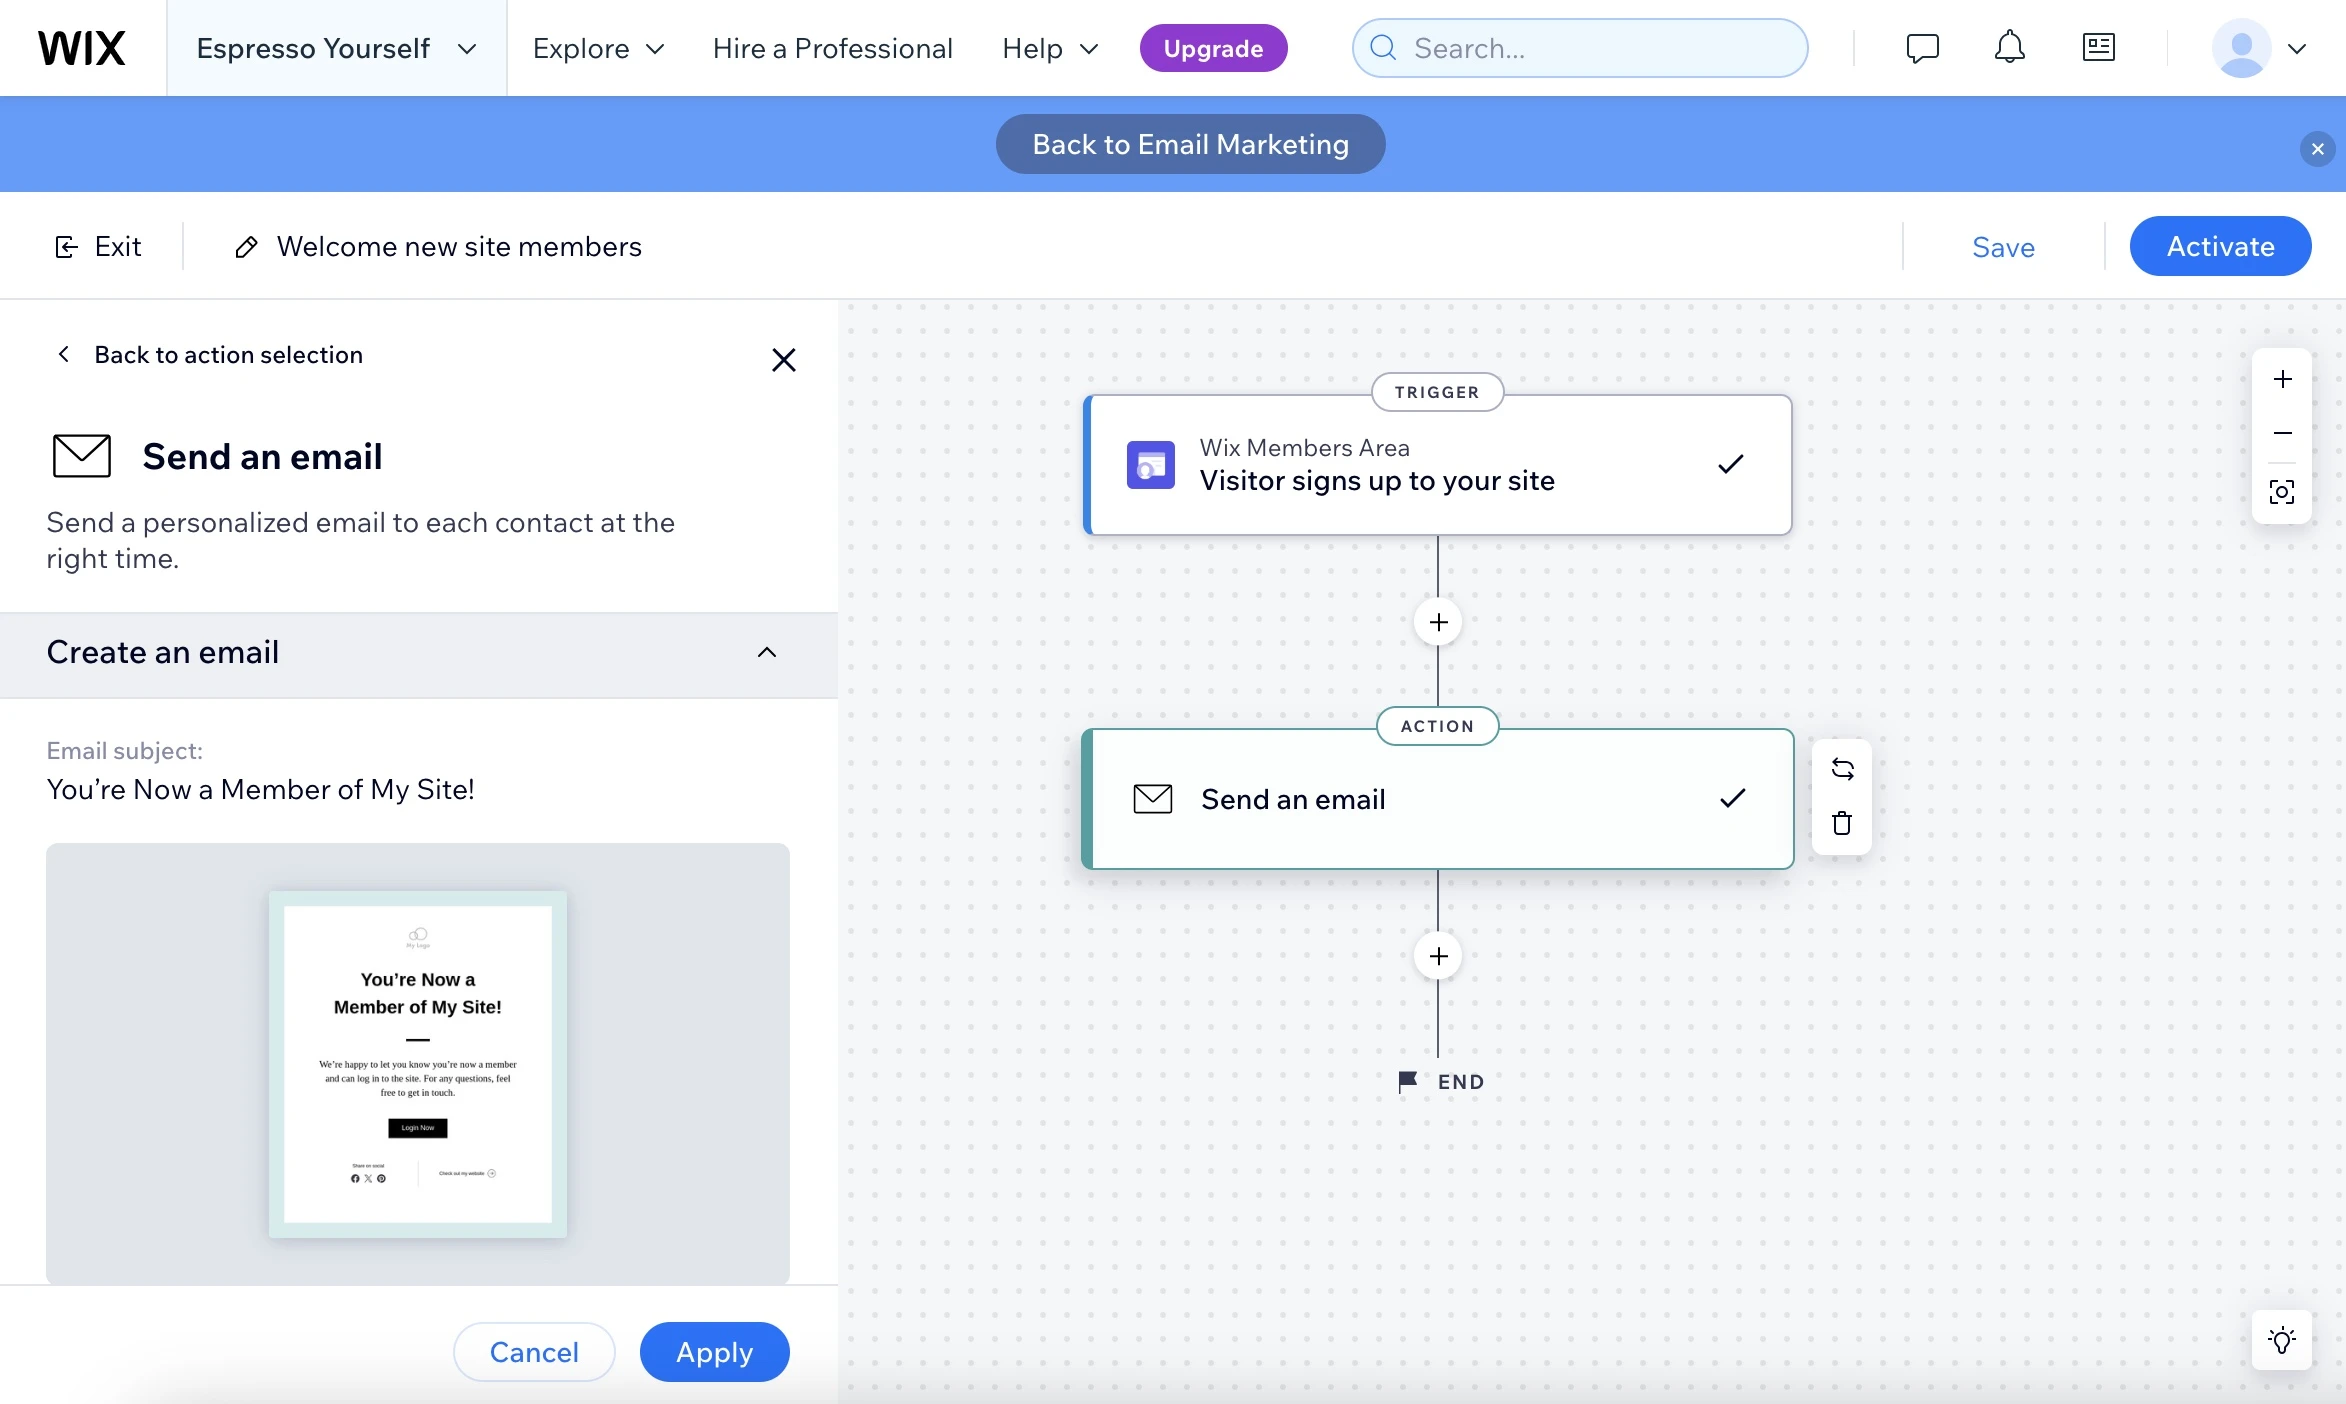The height and width of the screenshot is (1404, 2346).
Task: Click the zoom in plus icon
Action: click(2282, 380)
